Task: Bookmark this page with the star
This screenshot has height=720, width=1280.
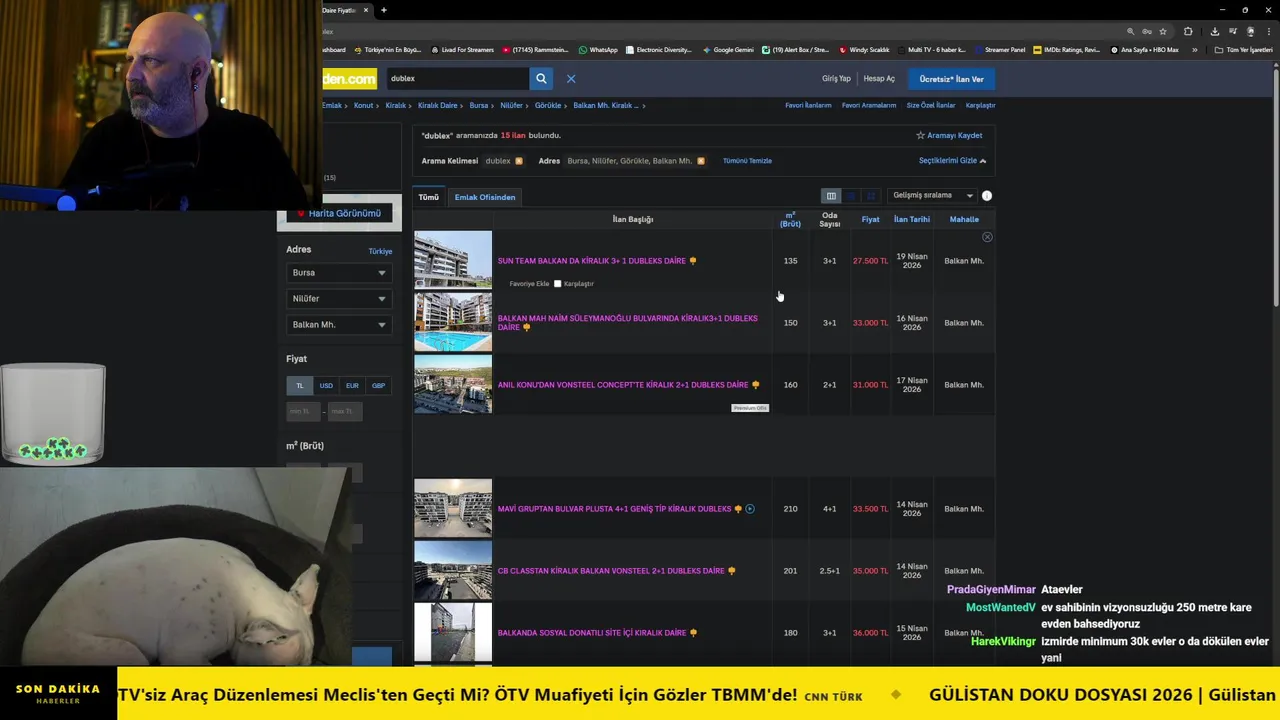Action: pos(1163,31)
